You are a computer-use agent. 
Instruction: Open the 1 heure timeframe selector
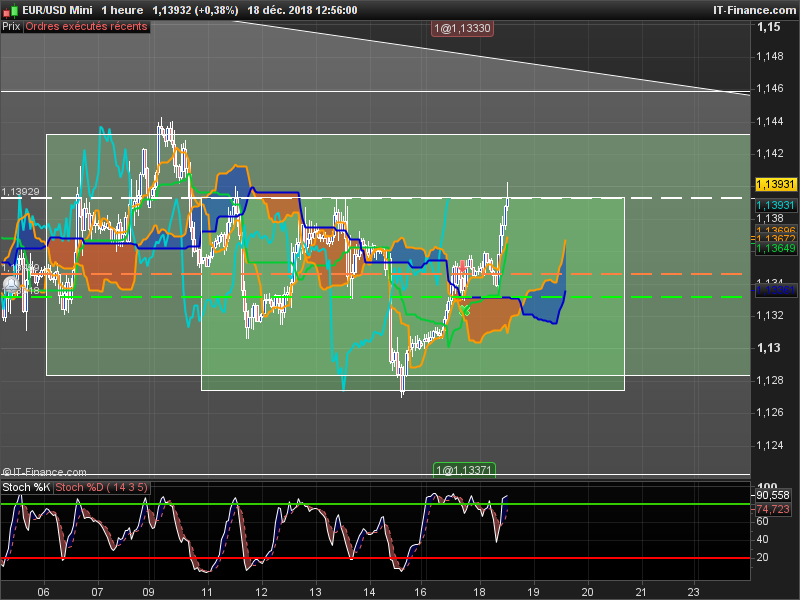121,10
